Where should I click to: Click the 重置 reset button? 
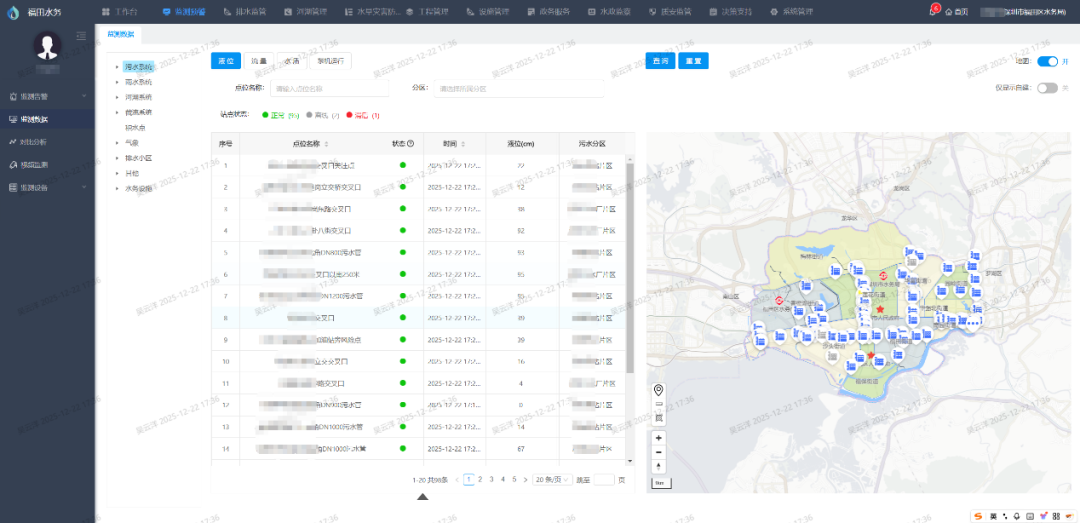[x=692, y=61]
